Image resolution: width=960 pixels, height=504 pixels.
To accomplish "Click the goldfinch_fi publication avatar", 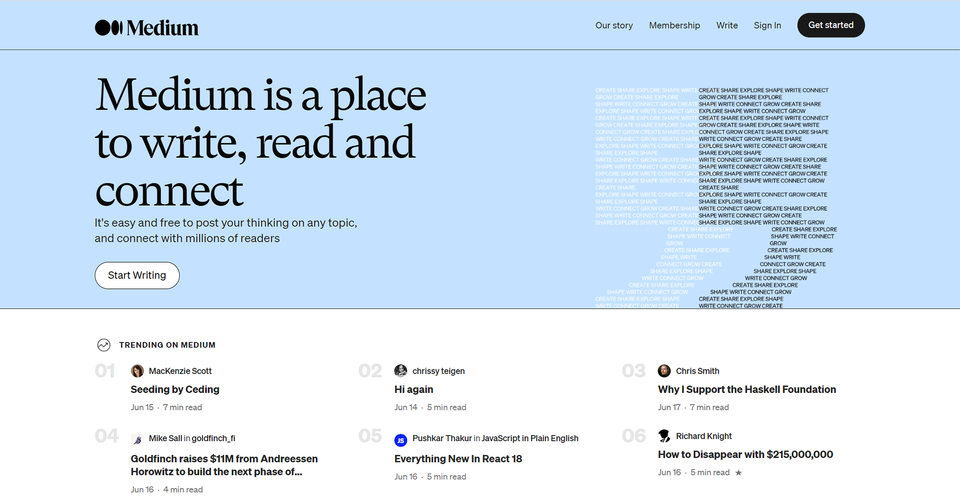I will tap(137, 440).
